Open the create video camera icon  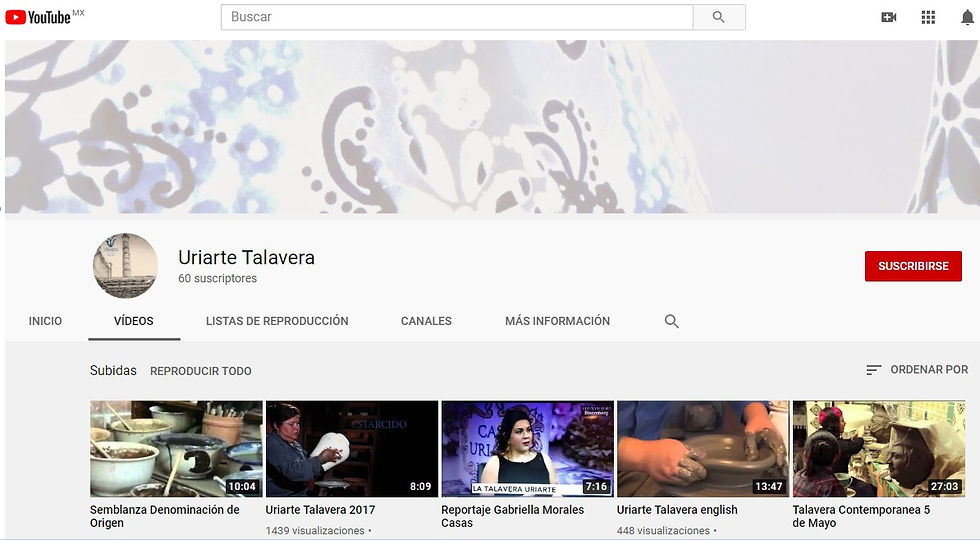(x=889, y=18)
